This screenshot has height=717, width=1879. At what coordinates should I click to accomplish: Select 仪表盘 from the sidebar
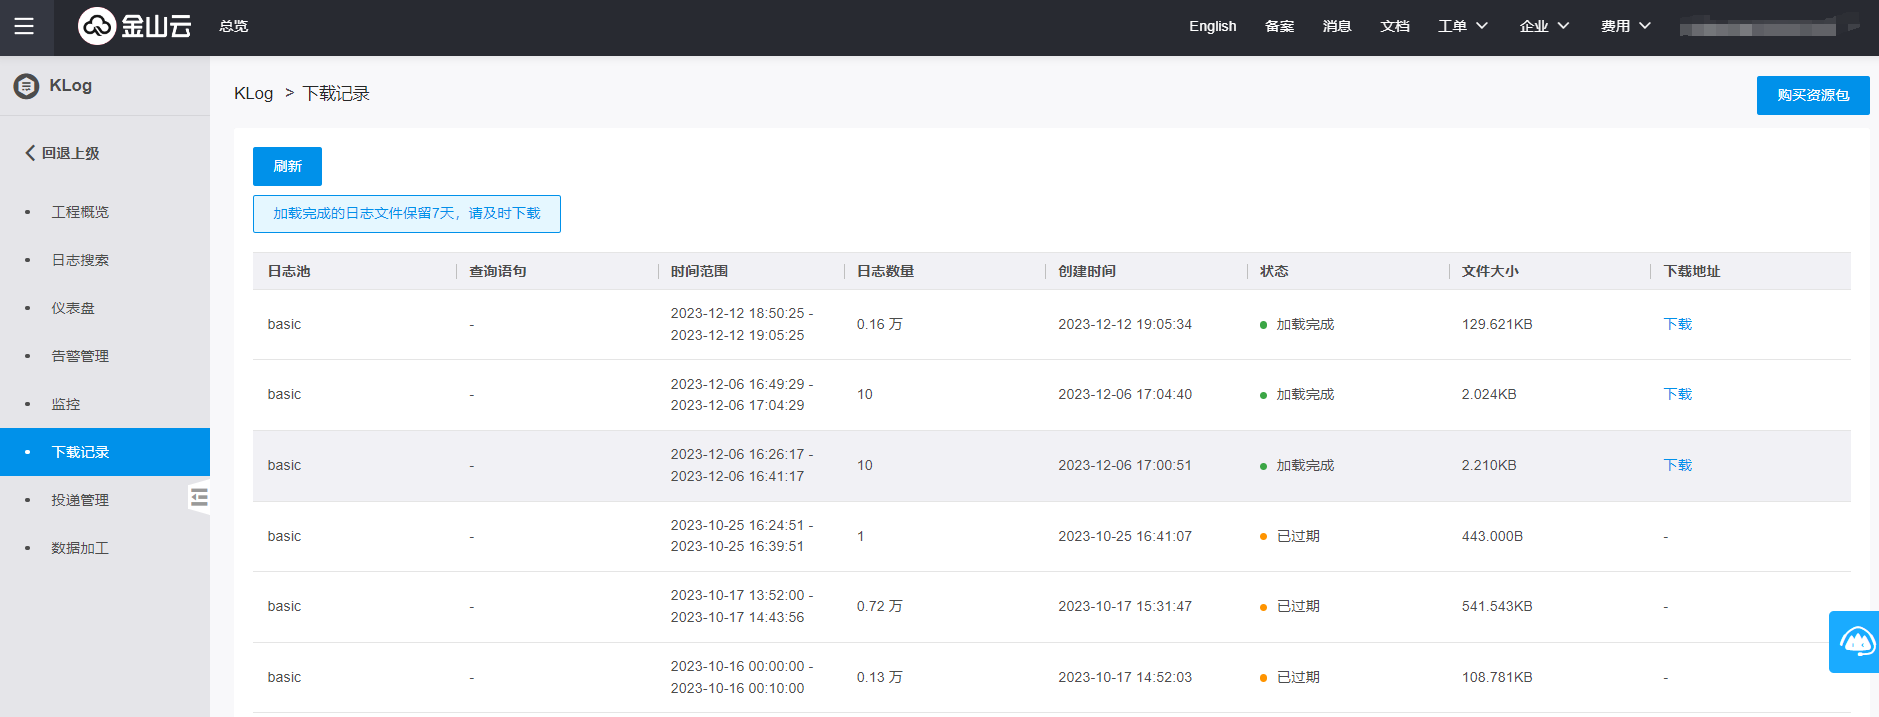click(x=73, y=308)
